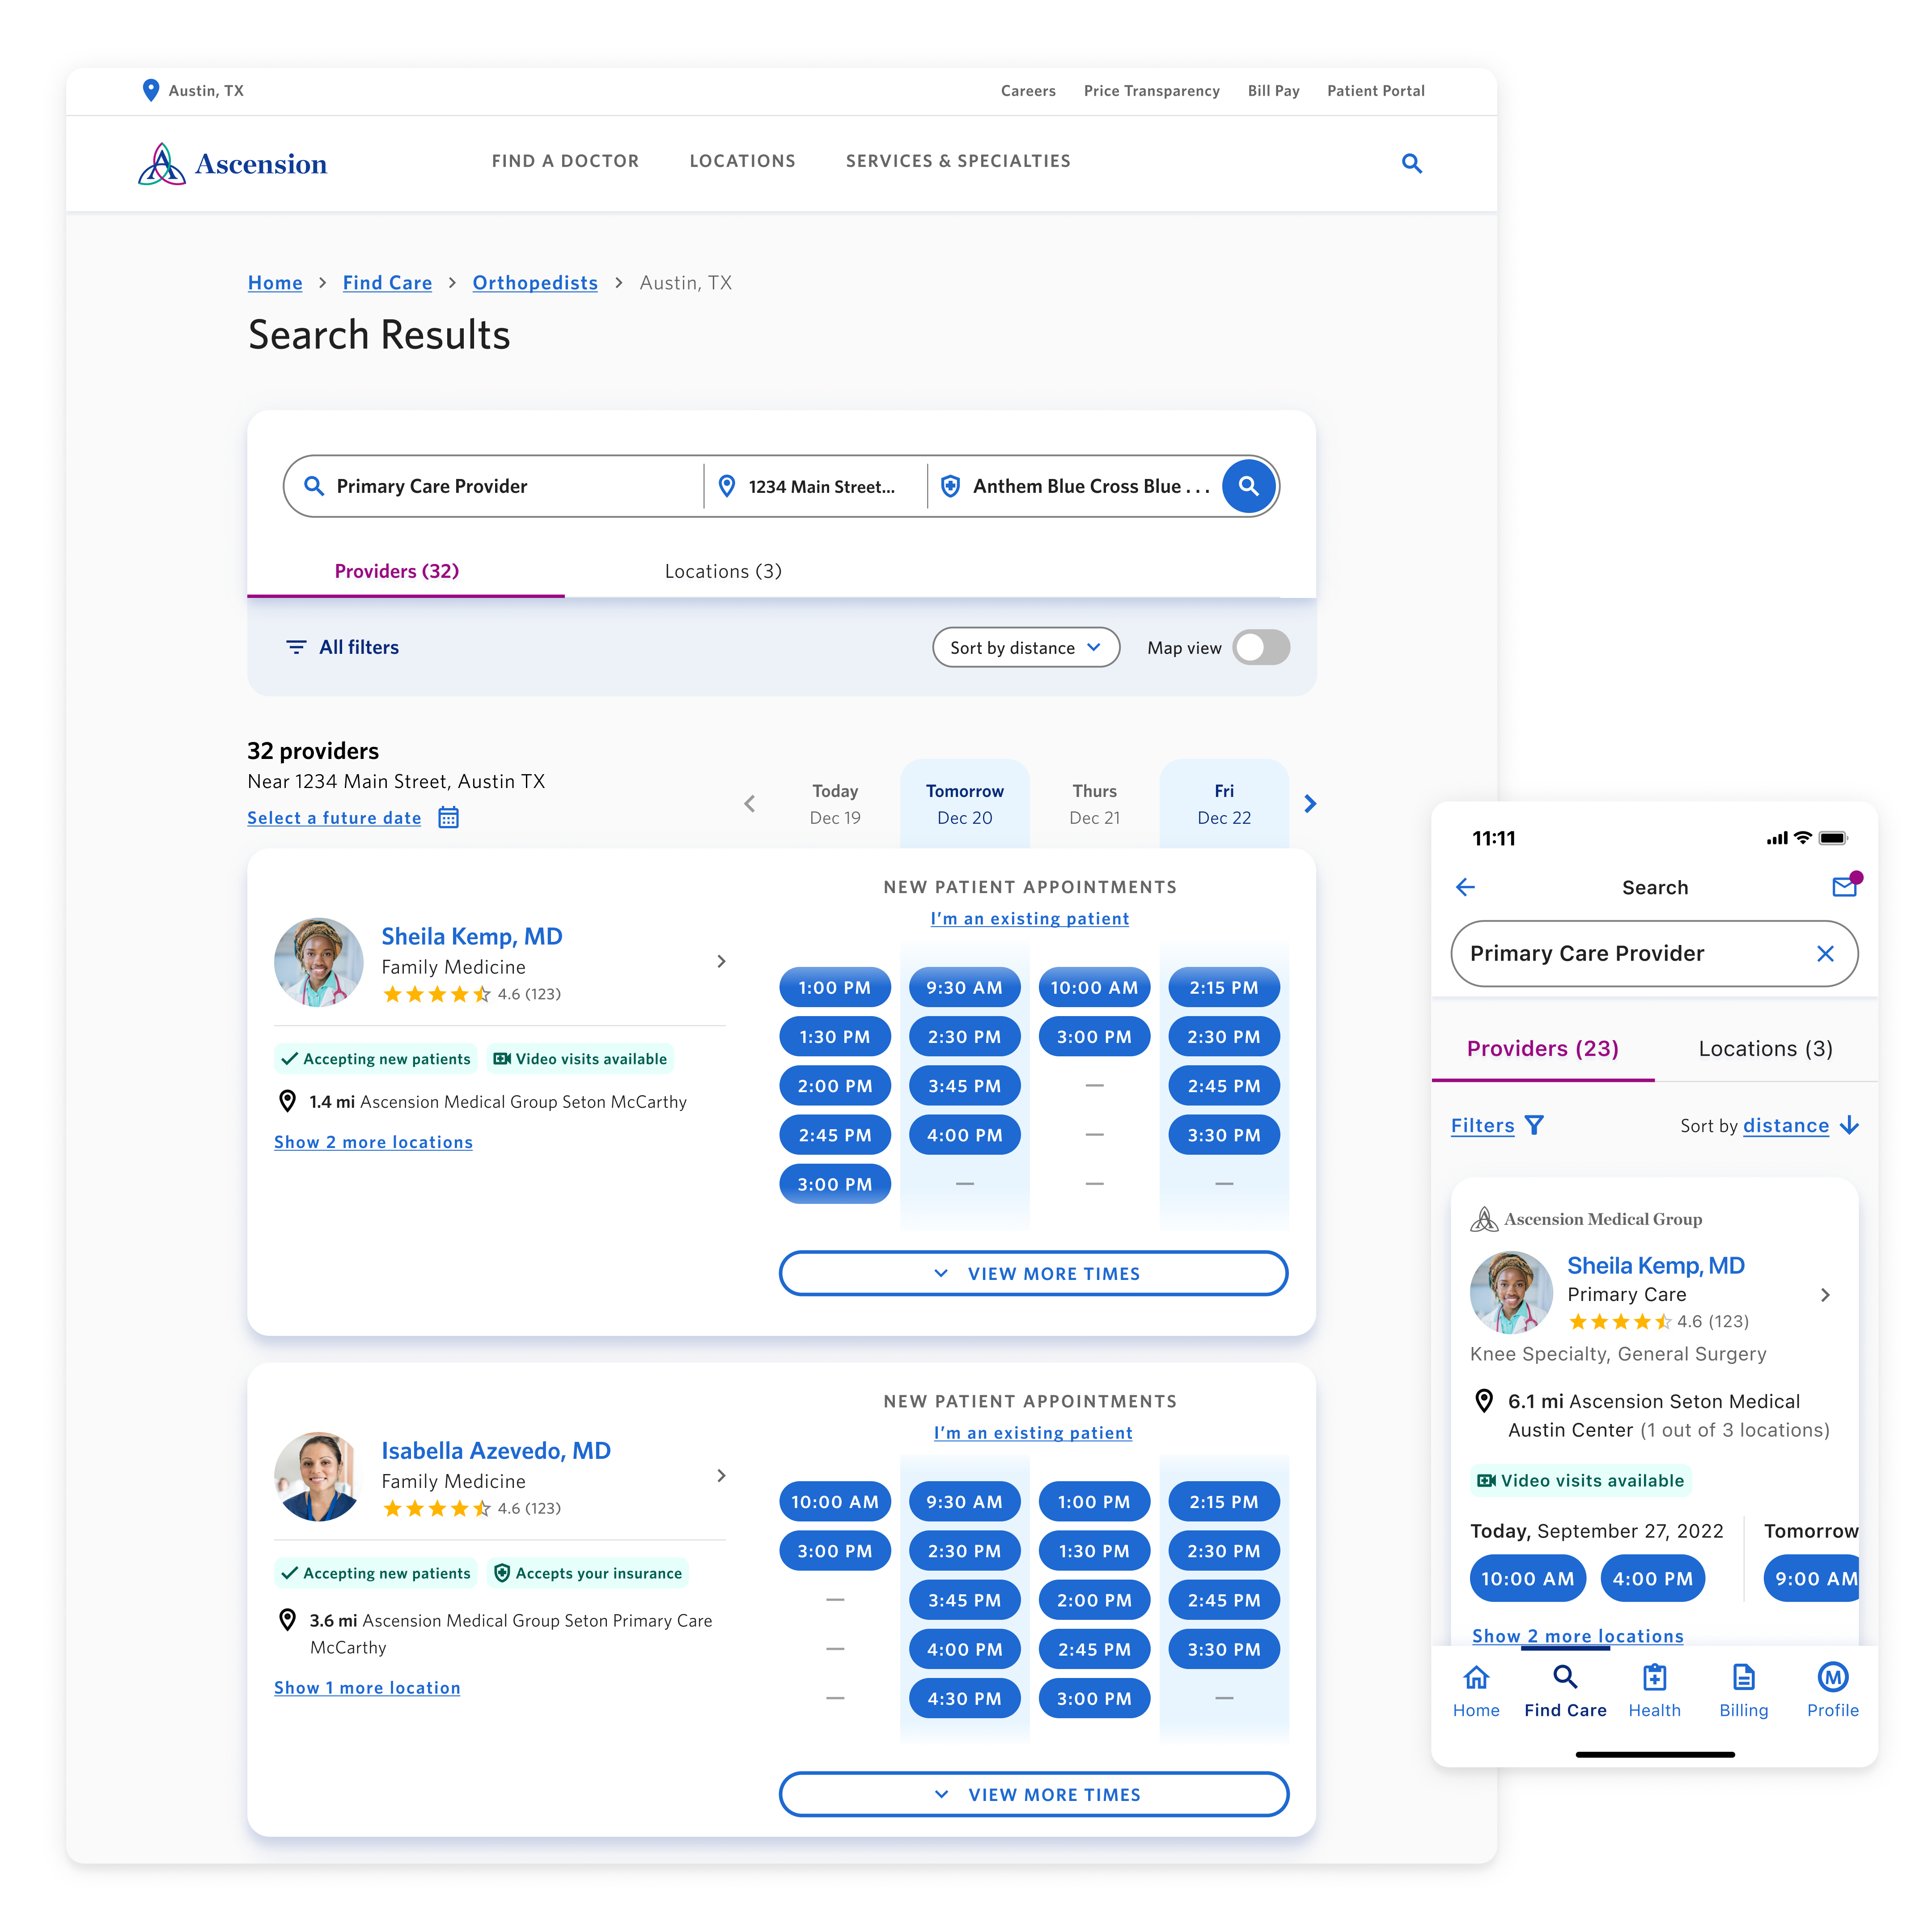
Task: Click Sheila Kemp's existing patient link
Action: (x=1030, y=919)
